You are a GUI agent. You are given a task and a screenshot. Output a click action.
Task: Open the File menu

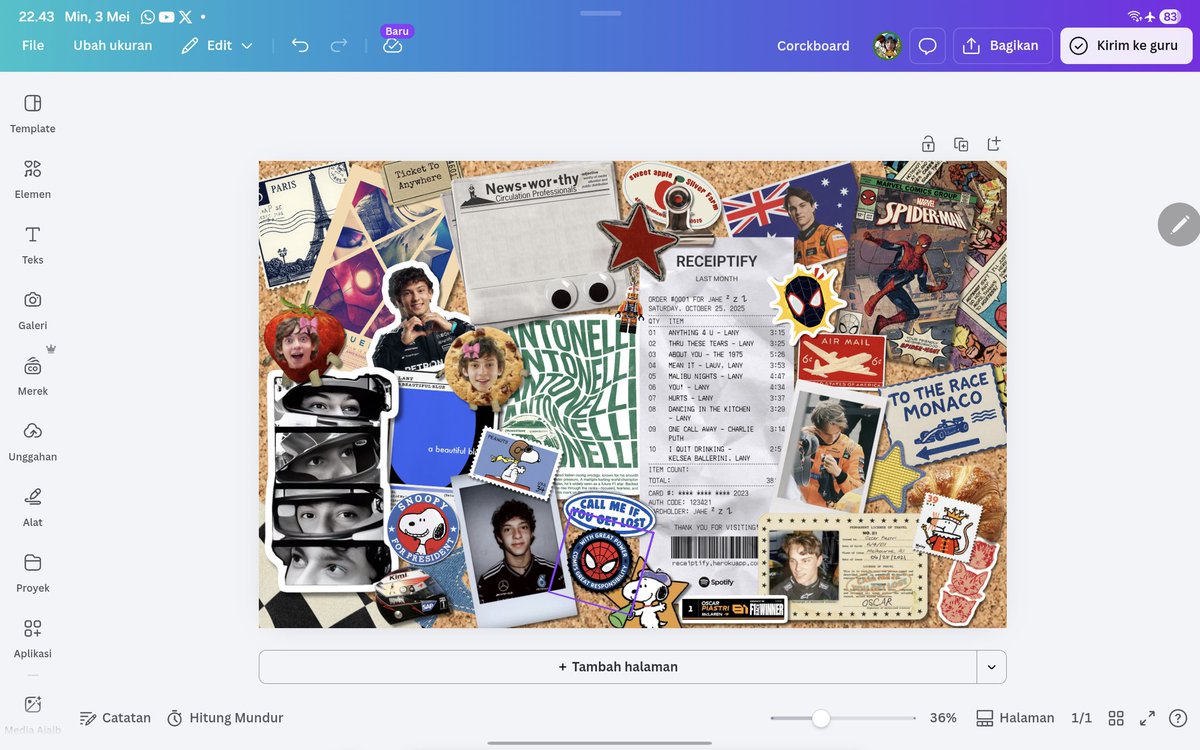[x=33, y=45]
